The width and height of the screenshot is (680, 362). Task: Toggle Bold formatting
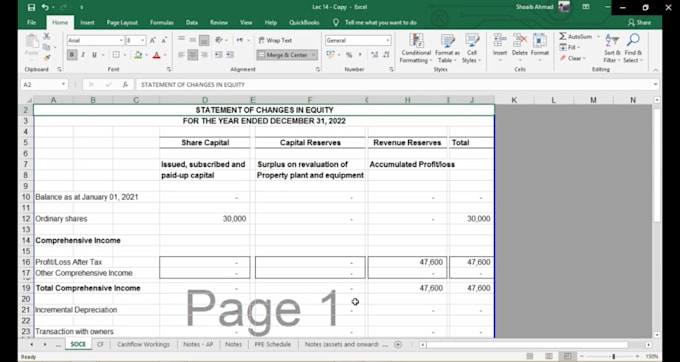(72, 55)
